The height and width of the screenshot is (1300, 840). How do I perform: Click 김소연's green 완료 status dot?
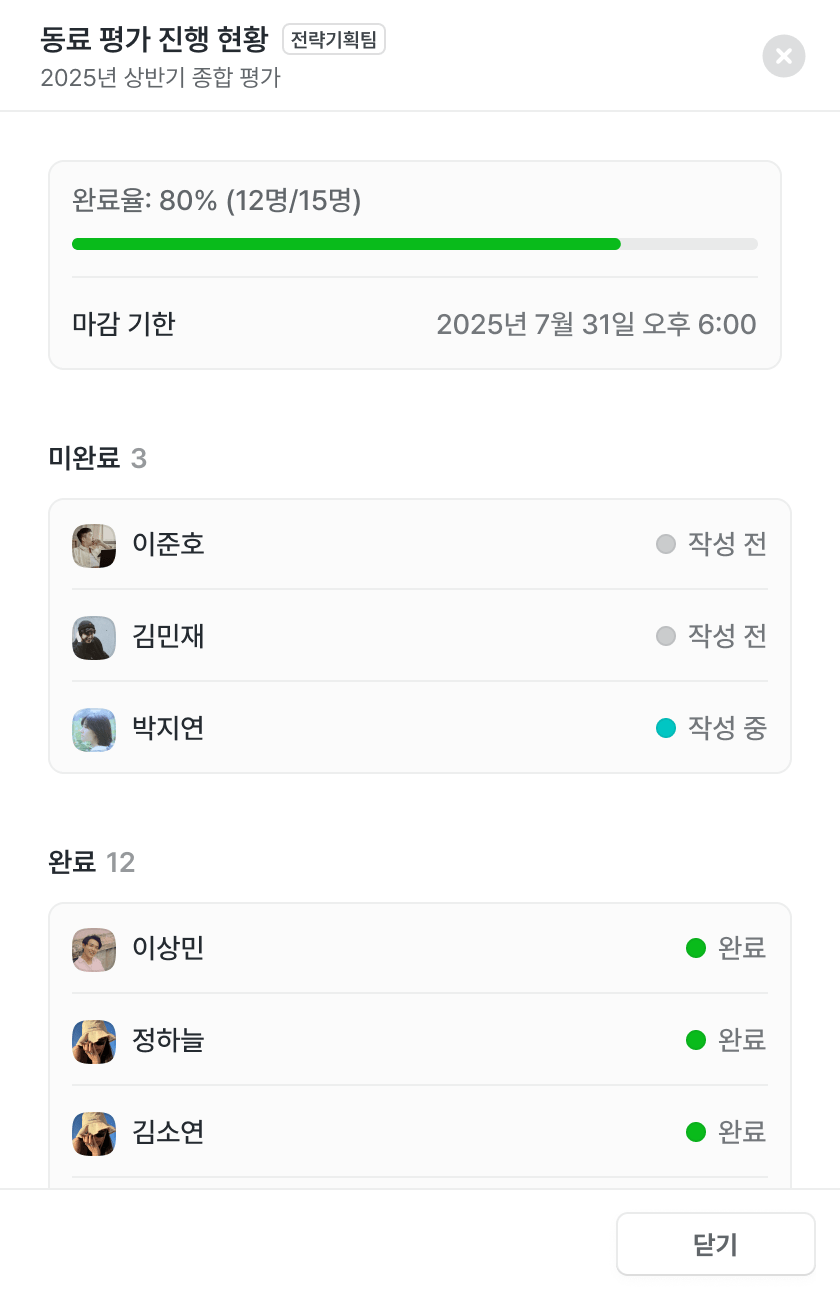[696, 1132]
